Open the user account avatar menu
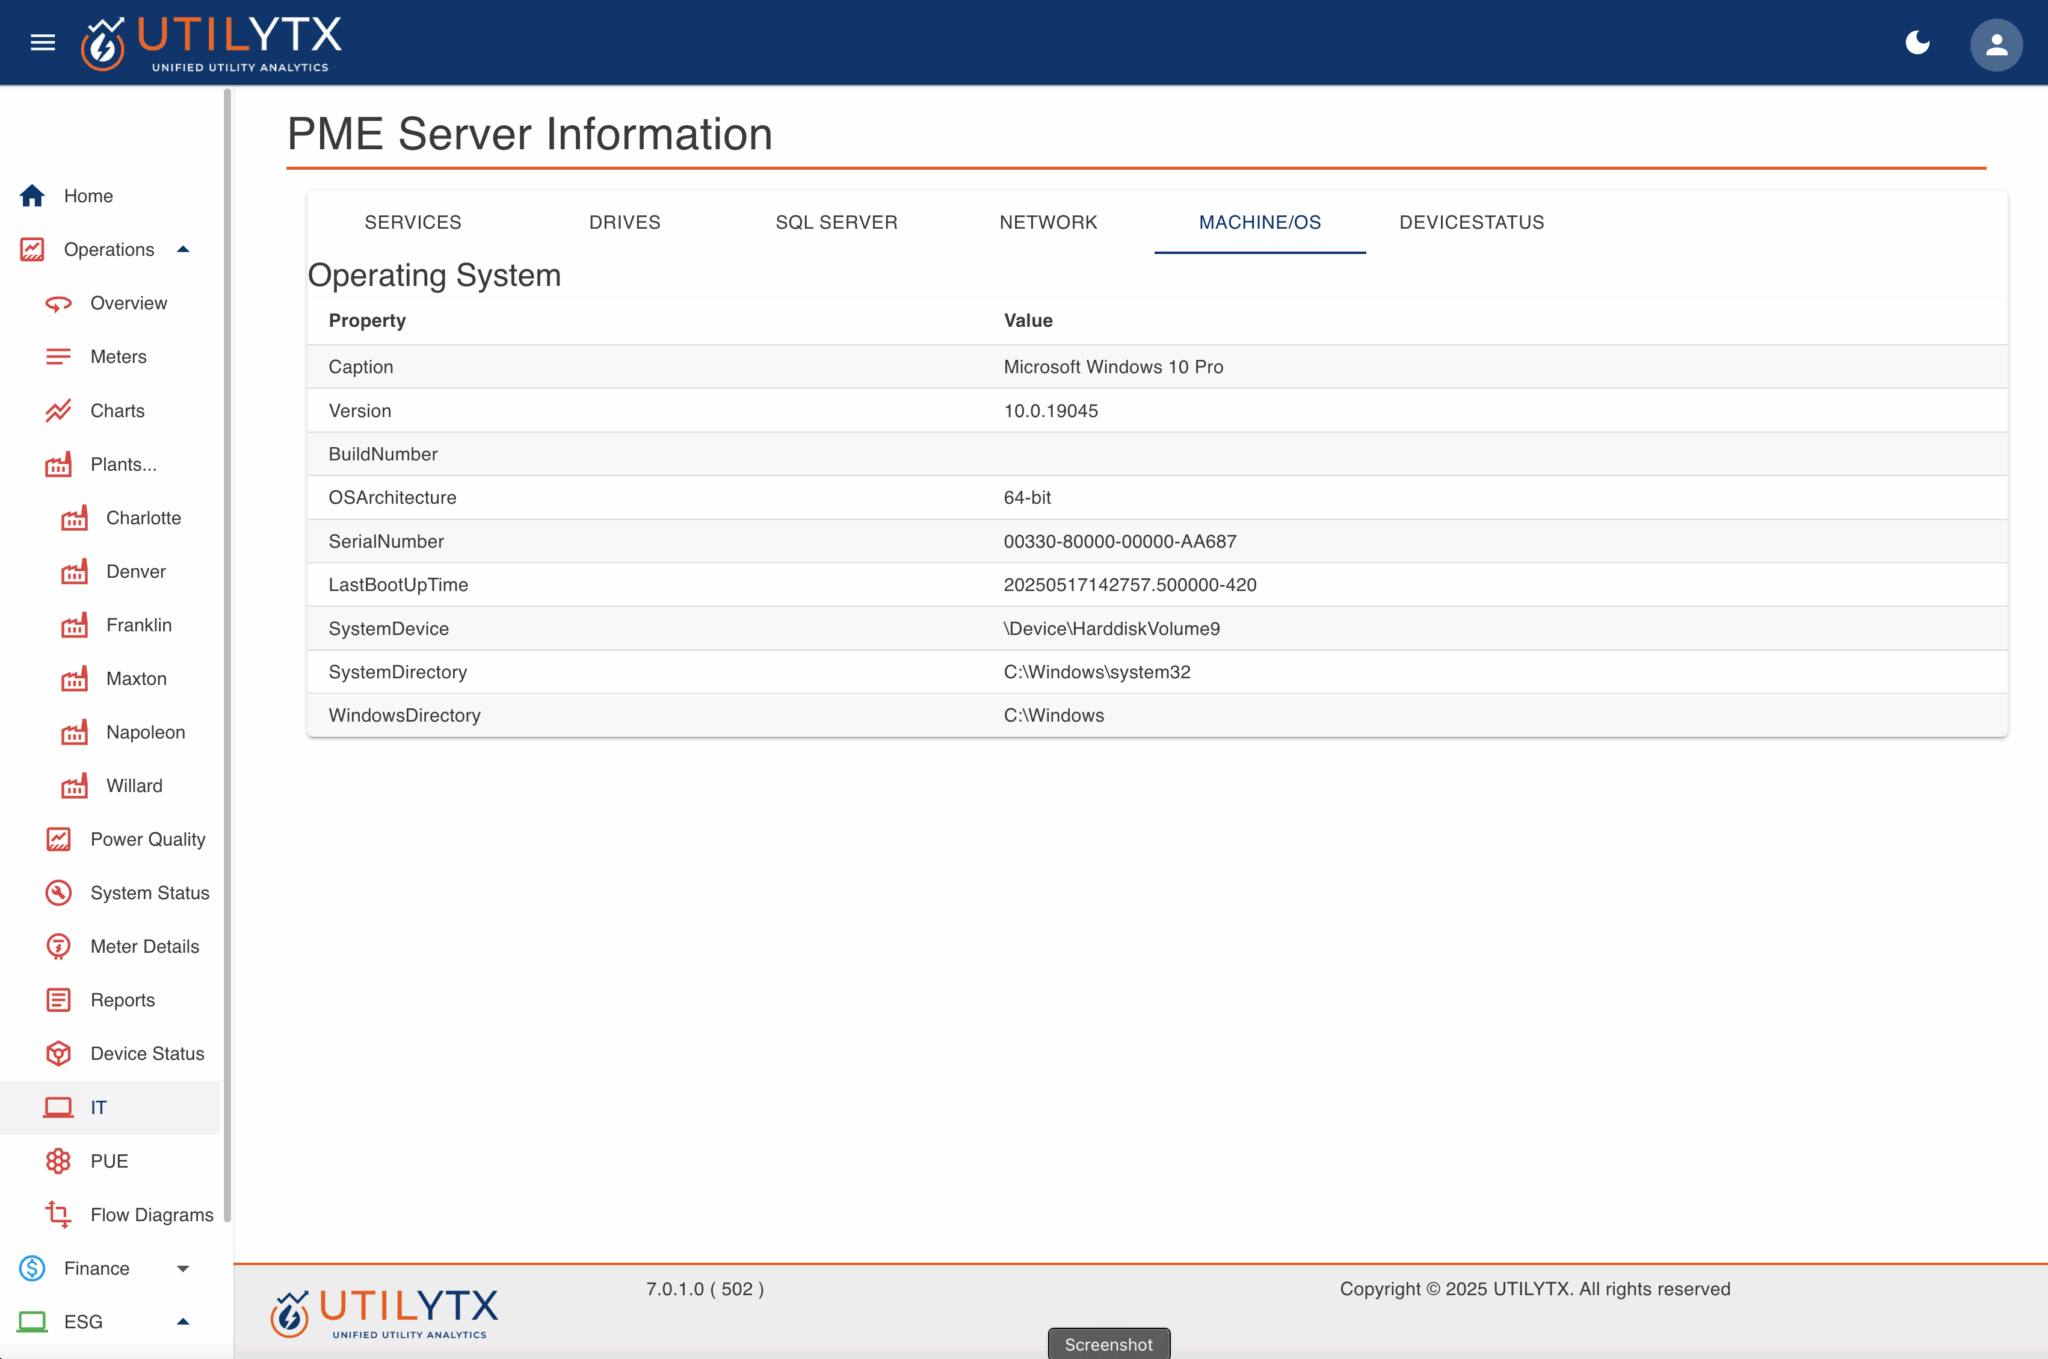 click(x=1996, y=44)
